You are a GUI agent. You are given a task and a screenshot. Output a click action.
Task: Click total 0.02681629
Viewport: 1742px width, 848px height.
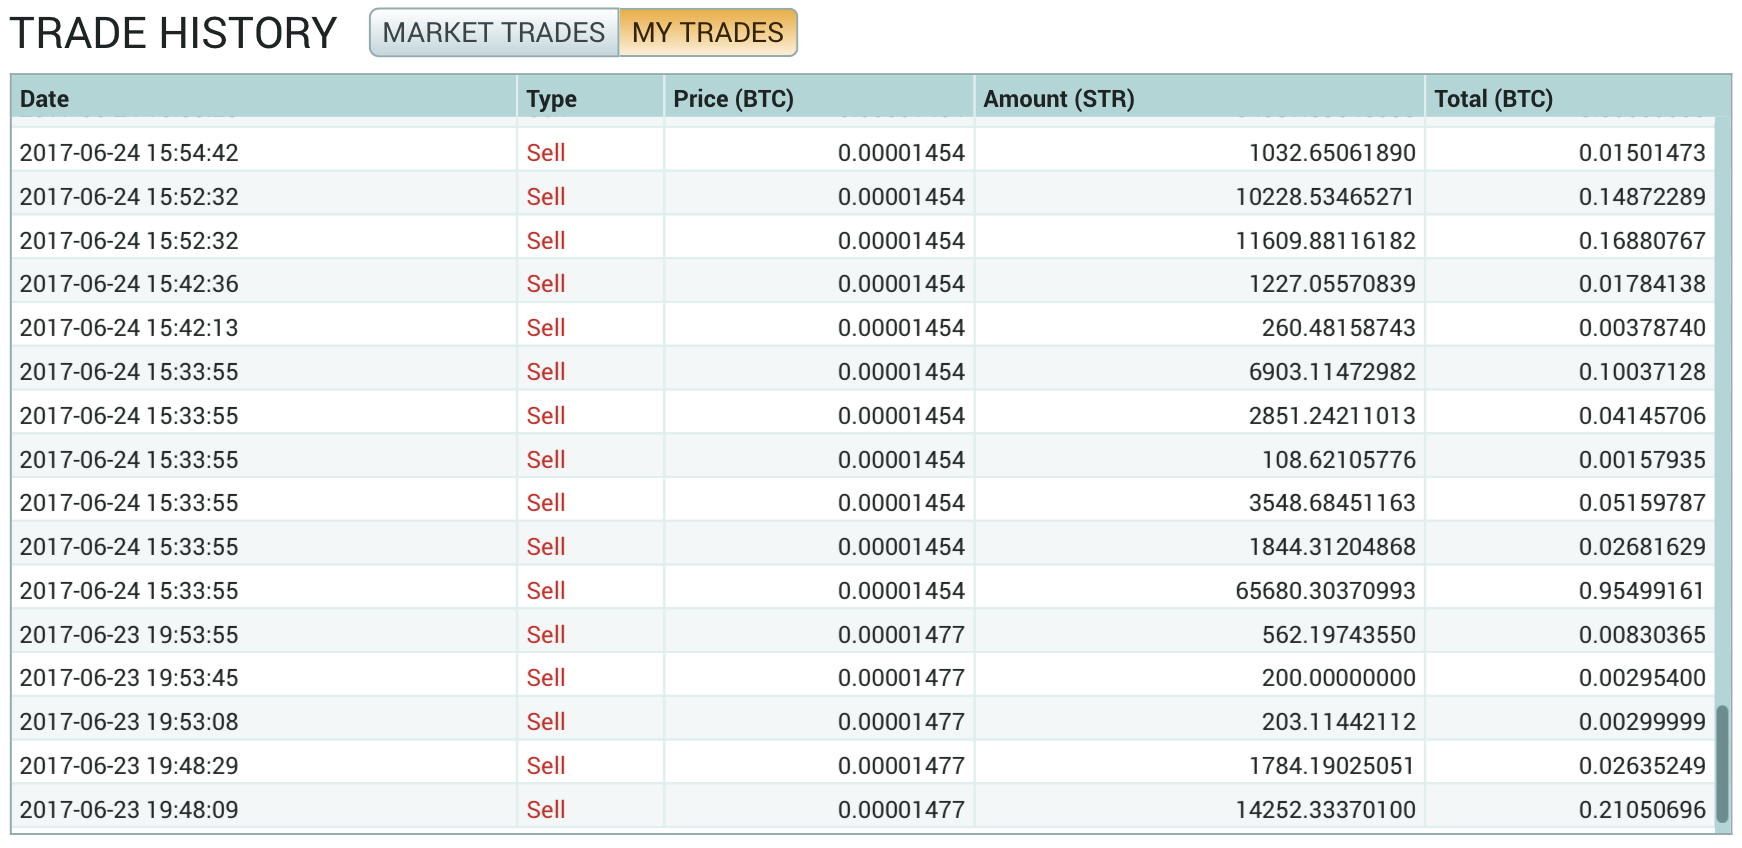coord(1642,547)
